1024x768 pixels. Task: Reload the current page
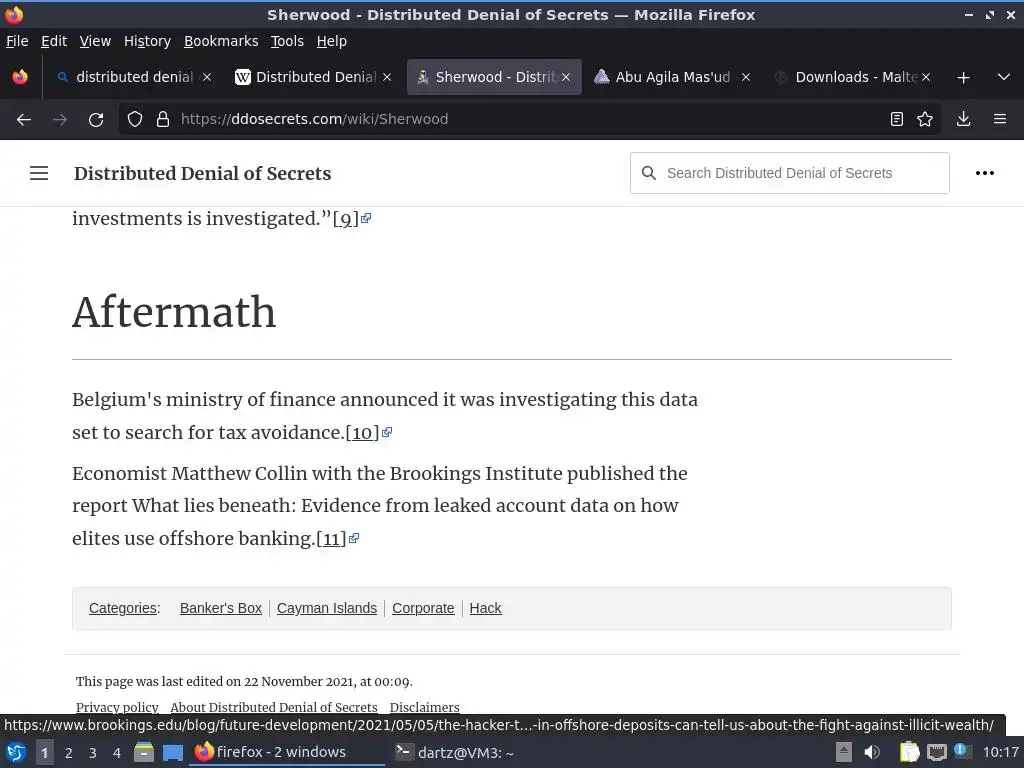click(96, 119)
